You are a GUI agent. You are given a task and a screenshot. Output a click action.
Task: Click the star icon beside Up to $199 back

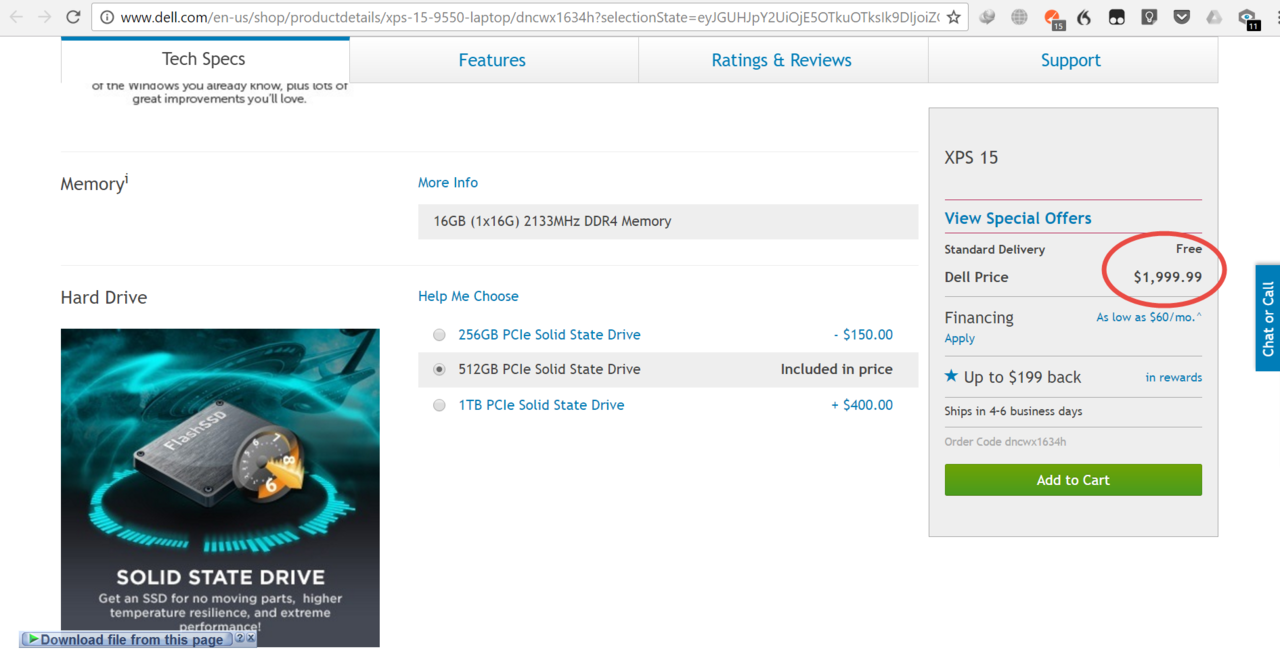951,377
